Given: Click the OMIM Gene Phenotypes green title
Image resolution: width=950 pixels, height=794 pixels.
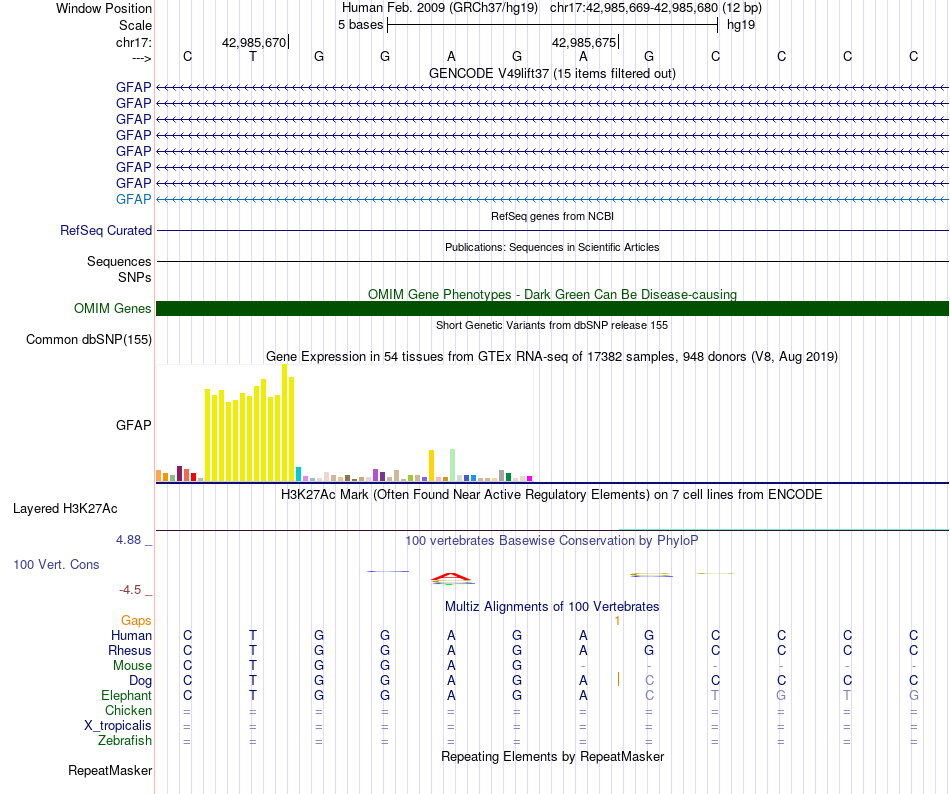Looking at the screenshot, I should pyautogui.click(x=552, y=294).
